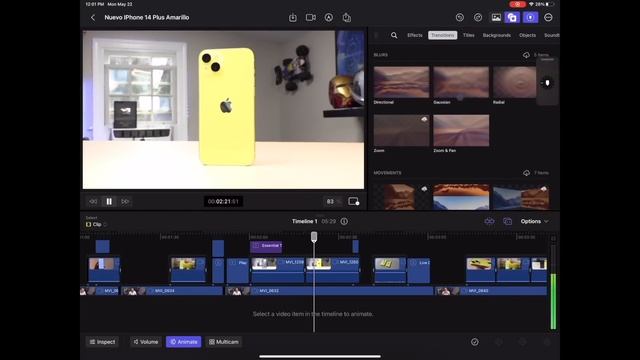Click the timeline clip-appearance icon beside Options
Image resolution: width=640 pixels, height=360 pixels.
point(507,221)
